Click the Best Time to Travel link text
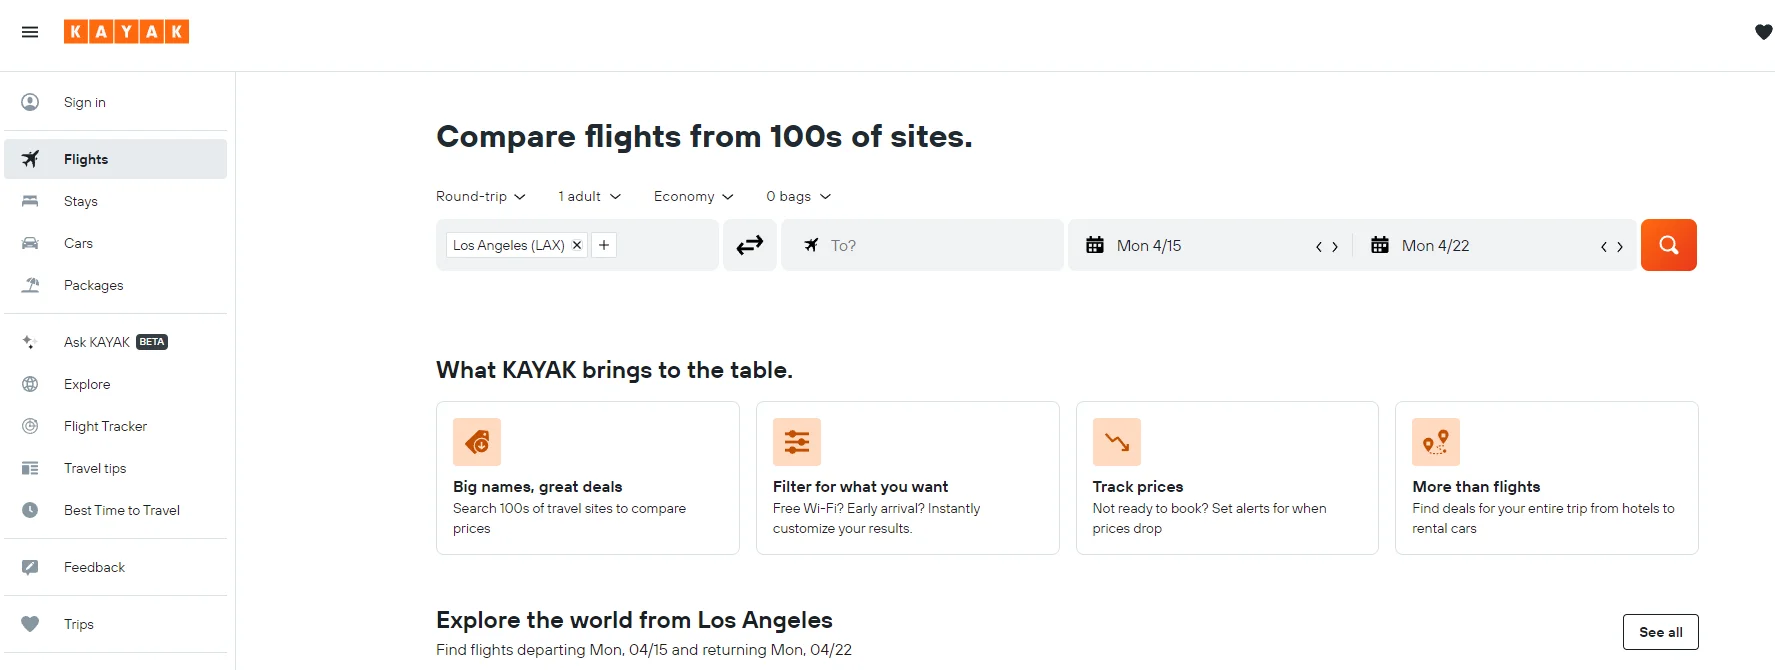Viewport: 1775px width, 670px height. click(x=122, y=510)
